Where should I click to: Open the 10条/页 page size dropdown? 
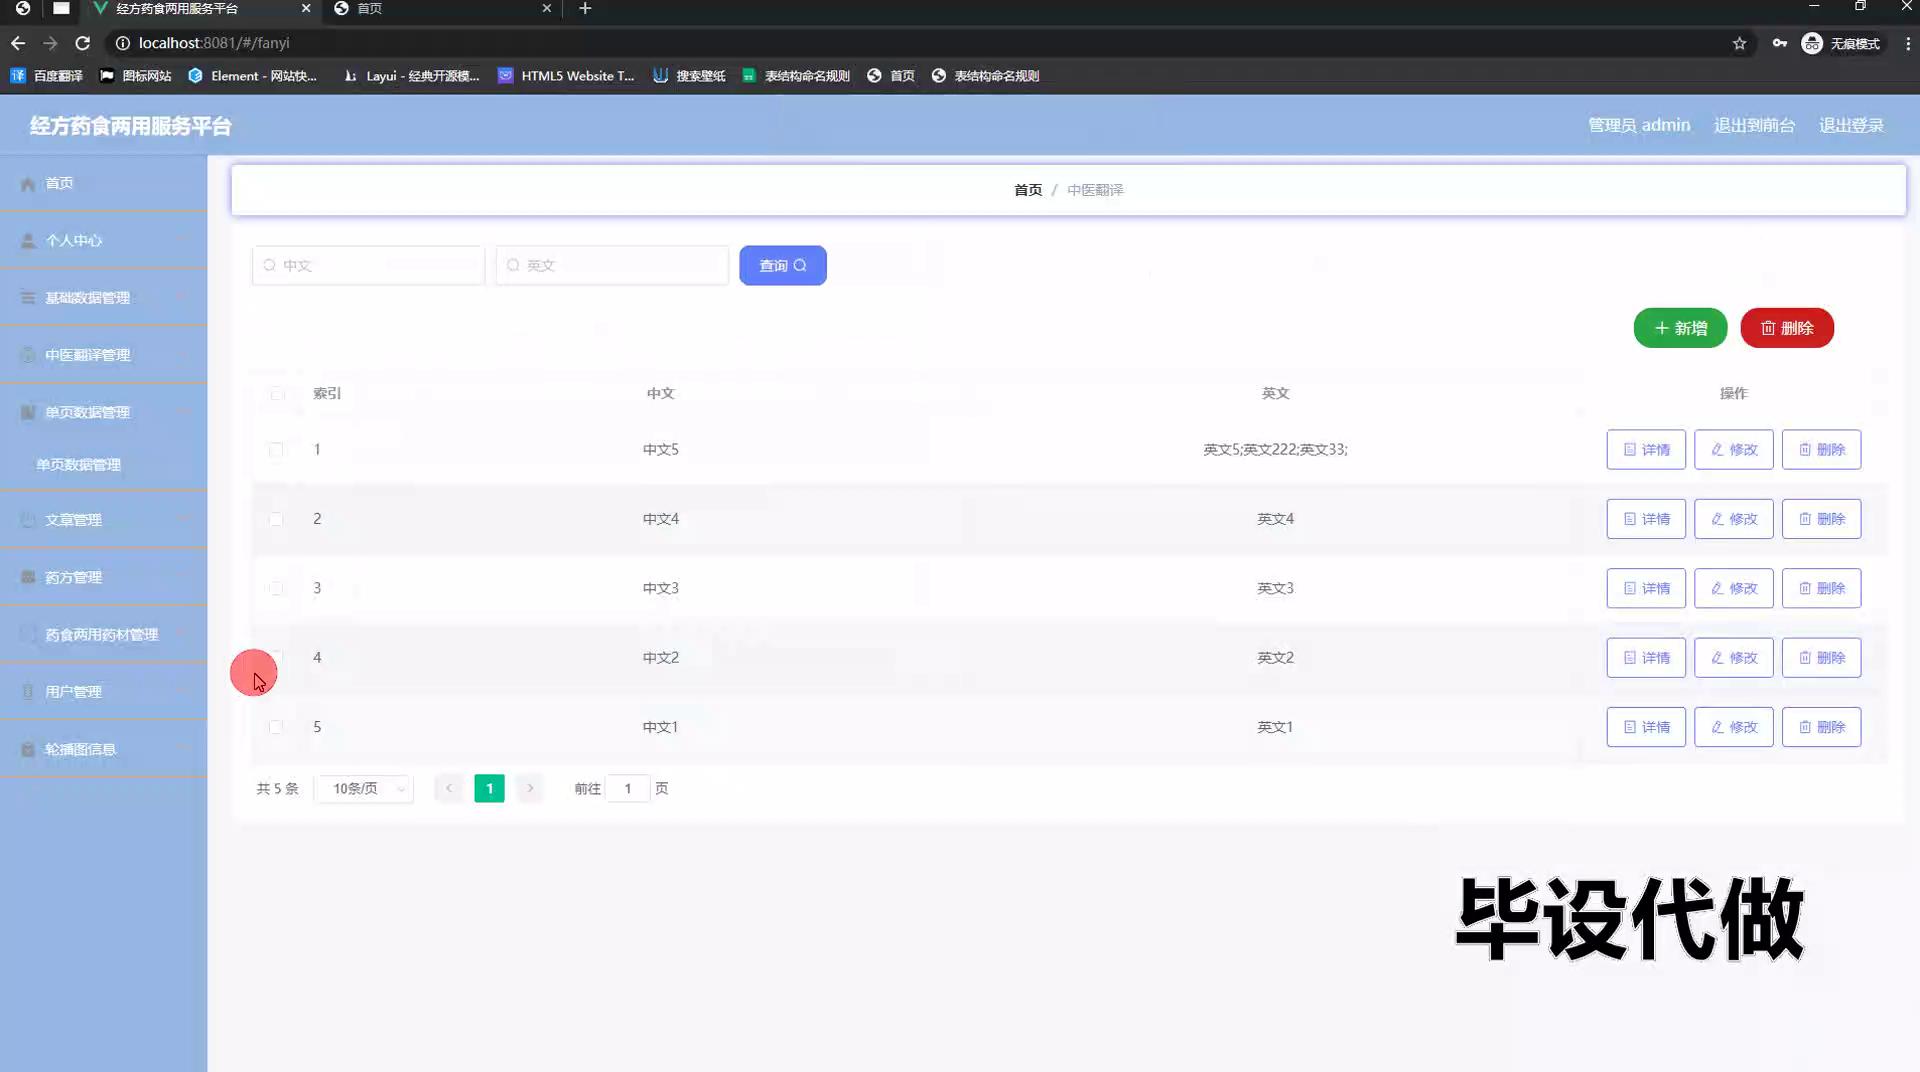pos(364,789)
